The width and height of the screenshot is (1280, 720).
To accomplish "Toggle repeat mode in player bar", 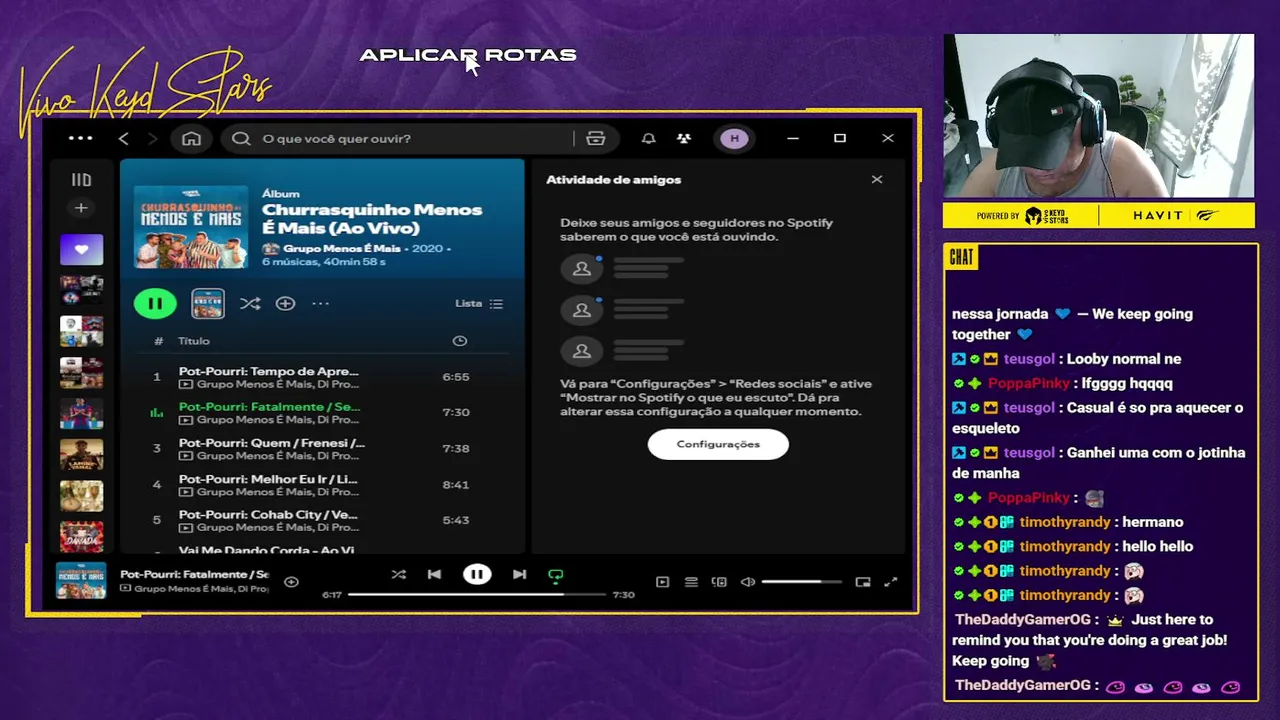I will (556, 575).
